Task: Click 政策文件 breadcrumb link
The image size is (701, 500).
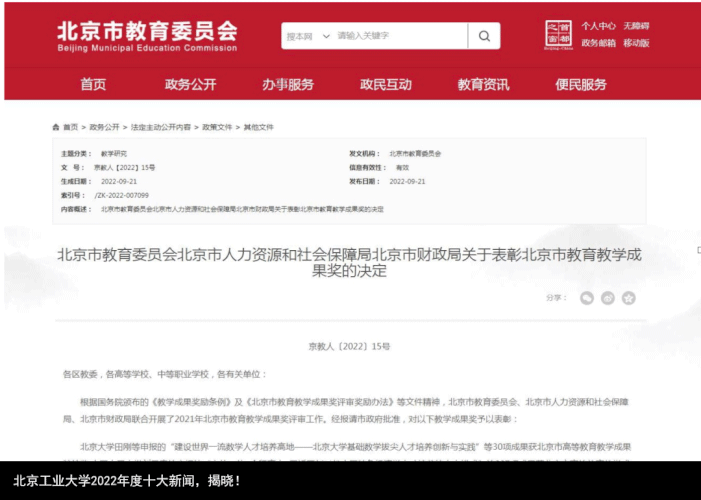Action: pos(217,127)
